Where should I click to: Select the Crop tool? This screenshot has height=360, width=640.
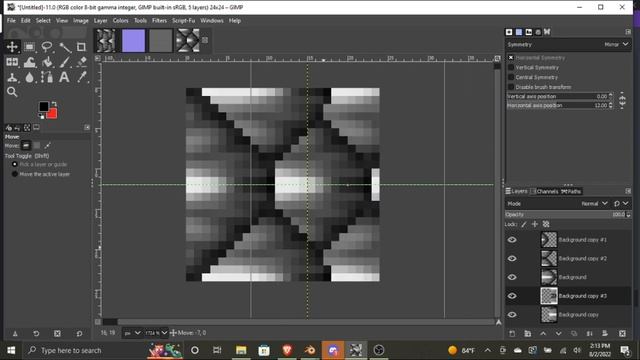82,47
